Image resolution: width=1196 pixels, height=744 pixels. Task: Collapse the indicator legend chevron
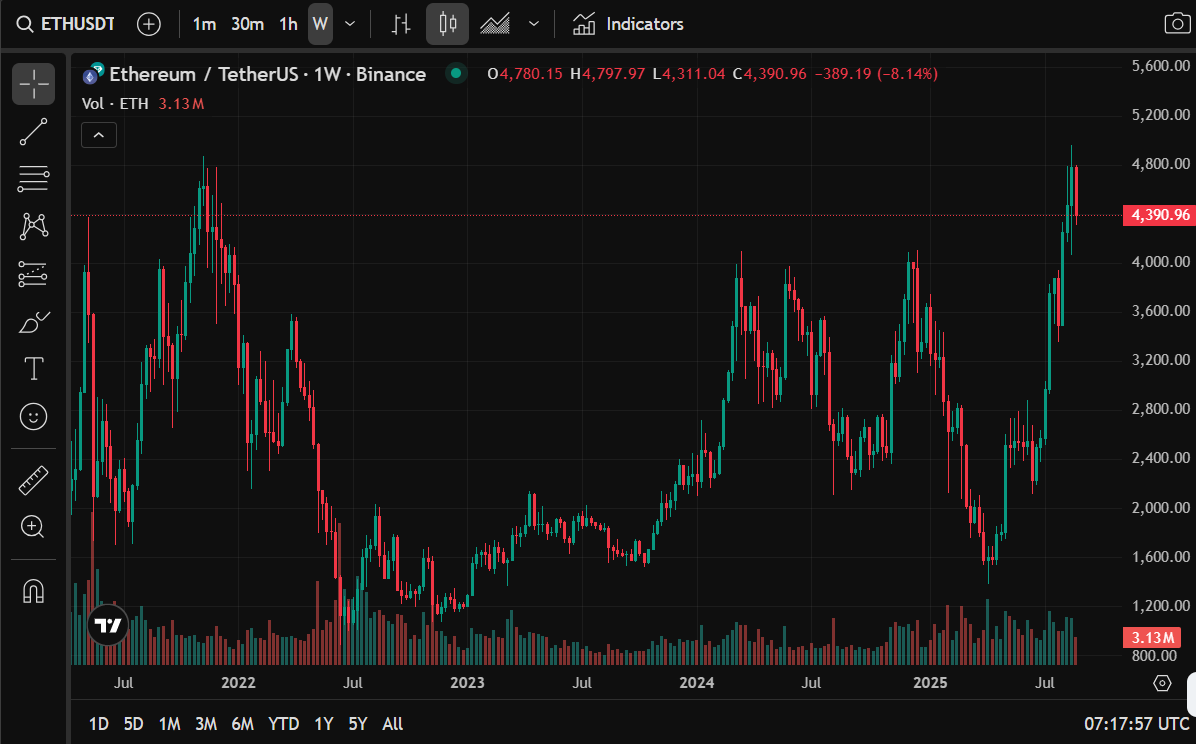(99, 135)
